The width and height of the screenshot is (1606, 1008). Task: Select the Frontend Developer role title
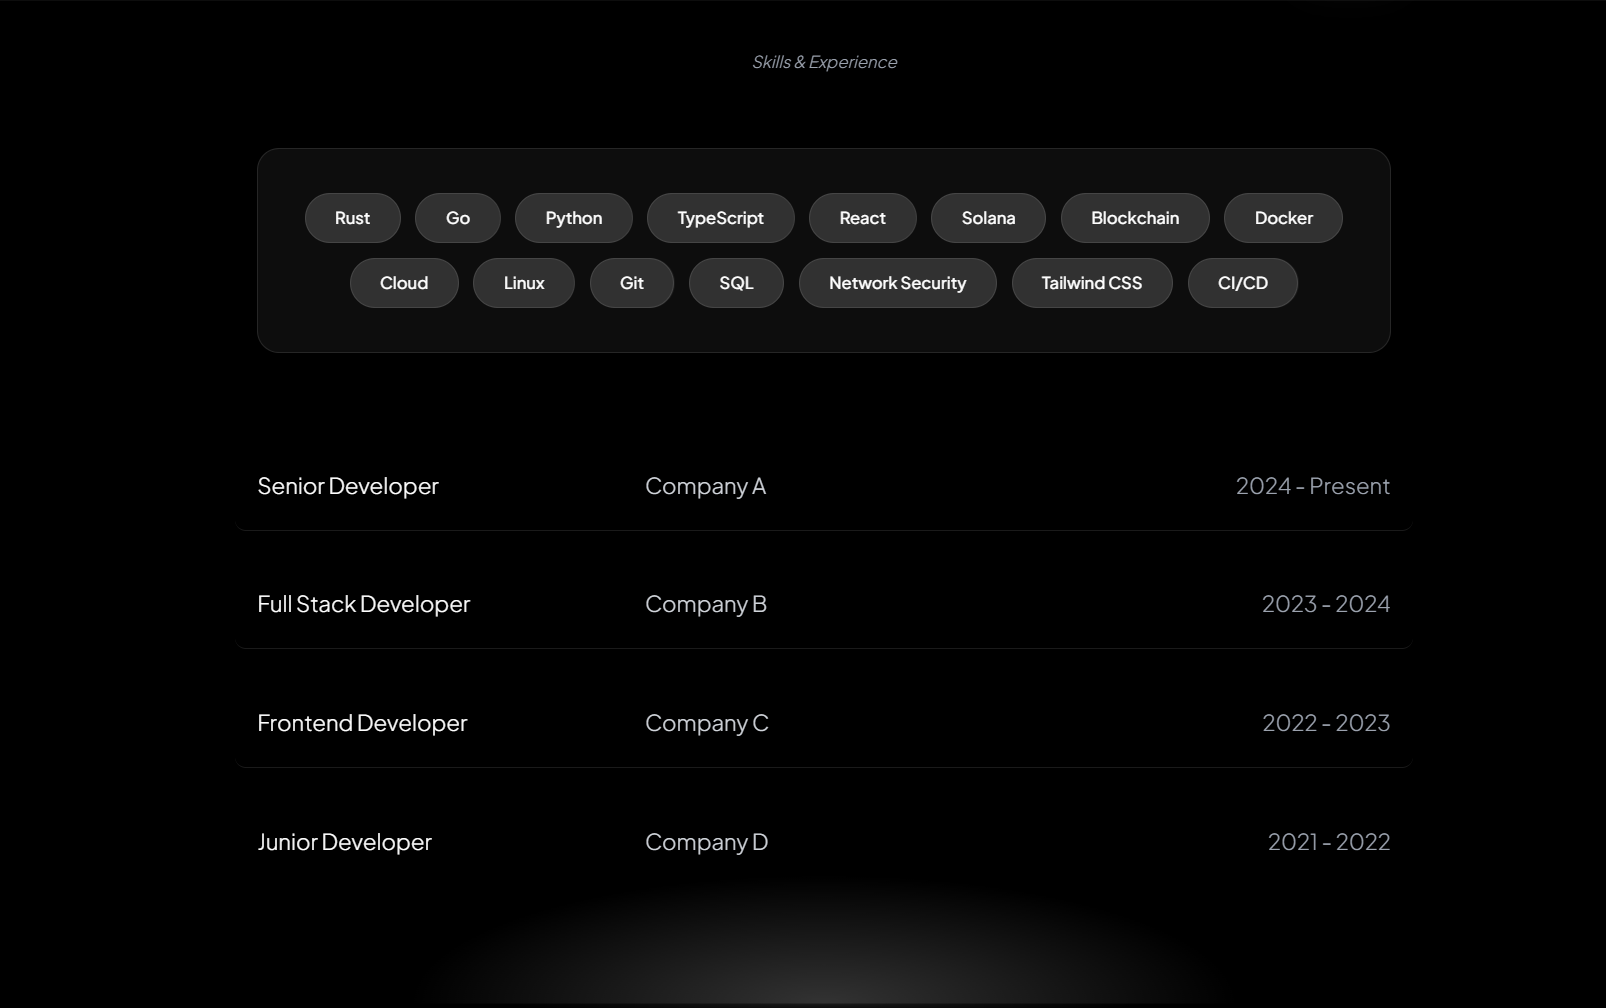pos(362,723)
